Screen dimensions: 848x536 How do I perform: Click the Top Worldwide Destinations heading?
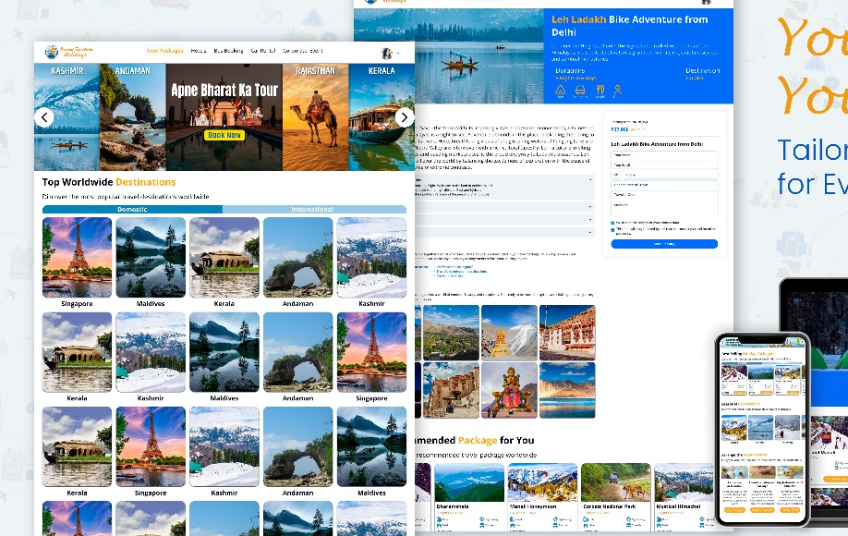coord(109,182)
